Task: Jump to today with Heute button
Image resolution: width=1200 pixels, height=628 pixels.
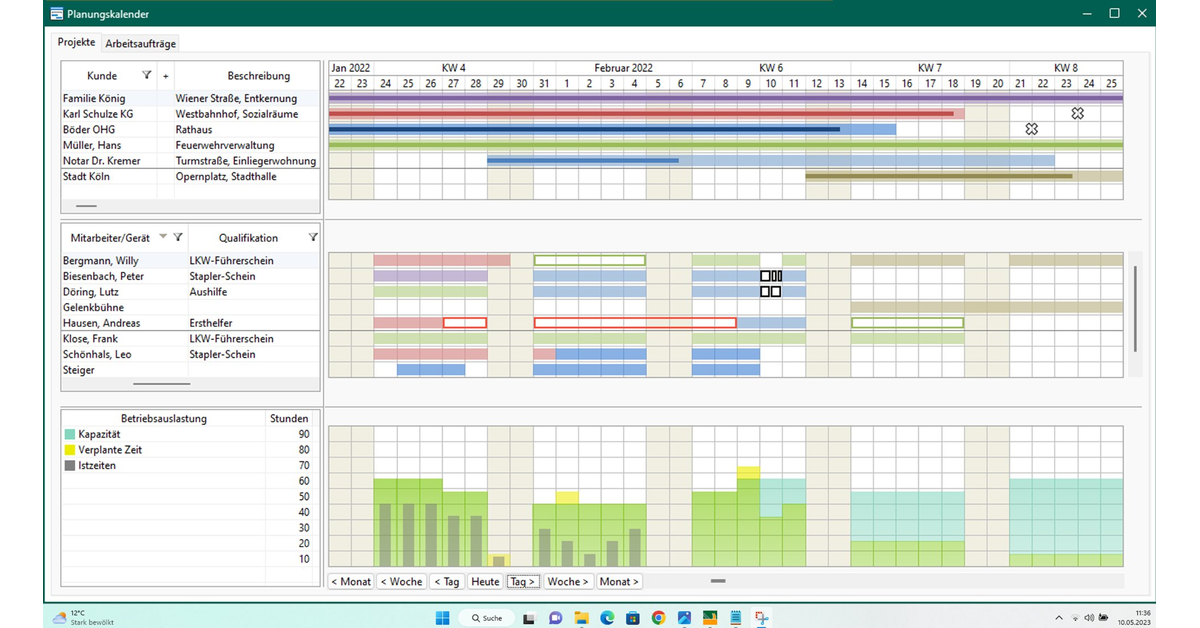Action: click(x=485, y=581)
